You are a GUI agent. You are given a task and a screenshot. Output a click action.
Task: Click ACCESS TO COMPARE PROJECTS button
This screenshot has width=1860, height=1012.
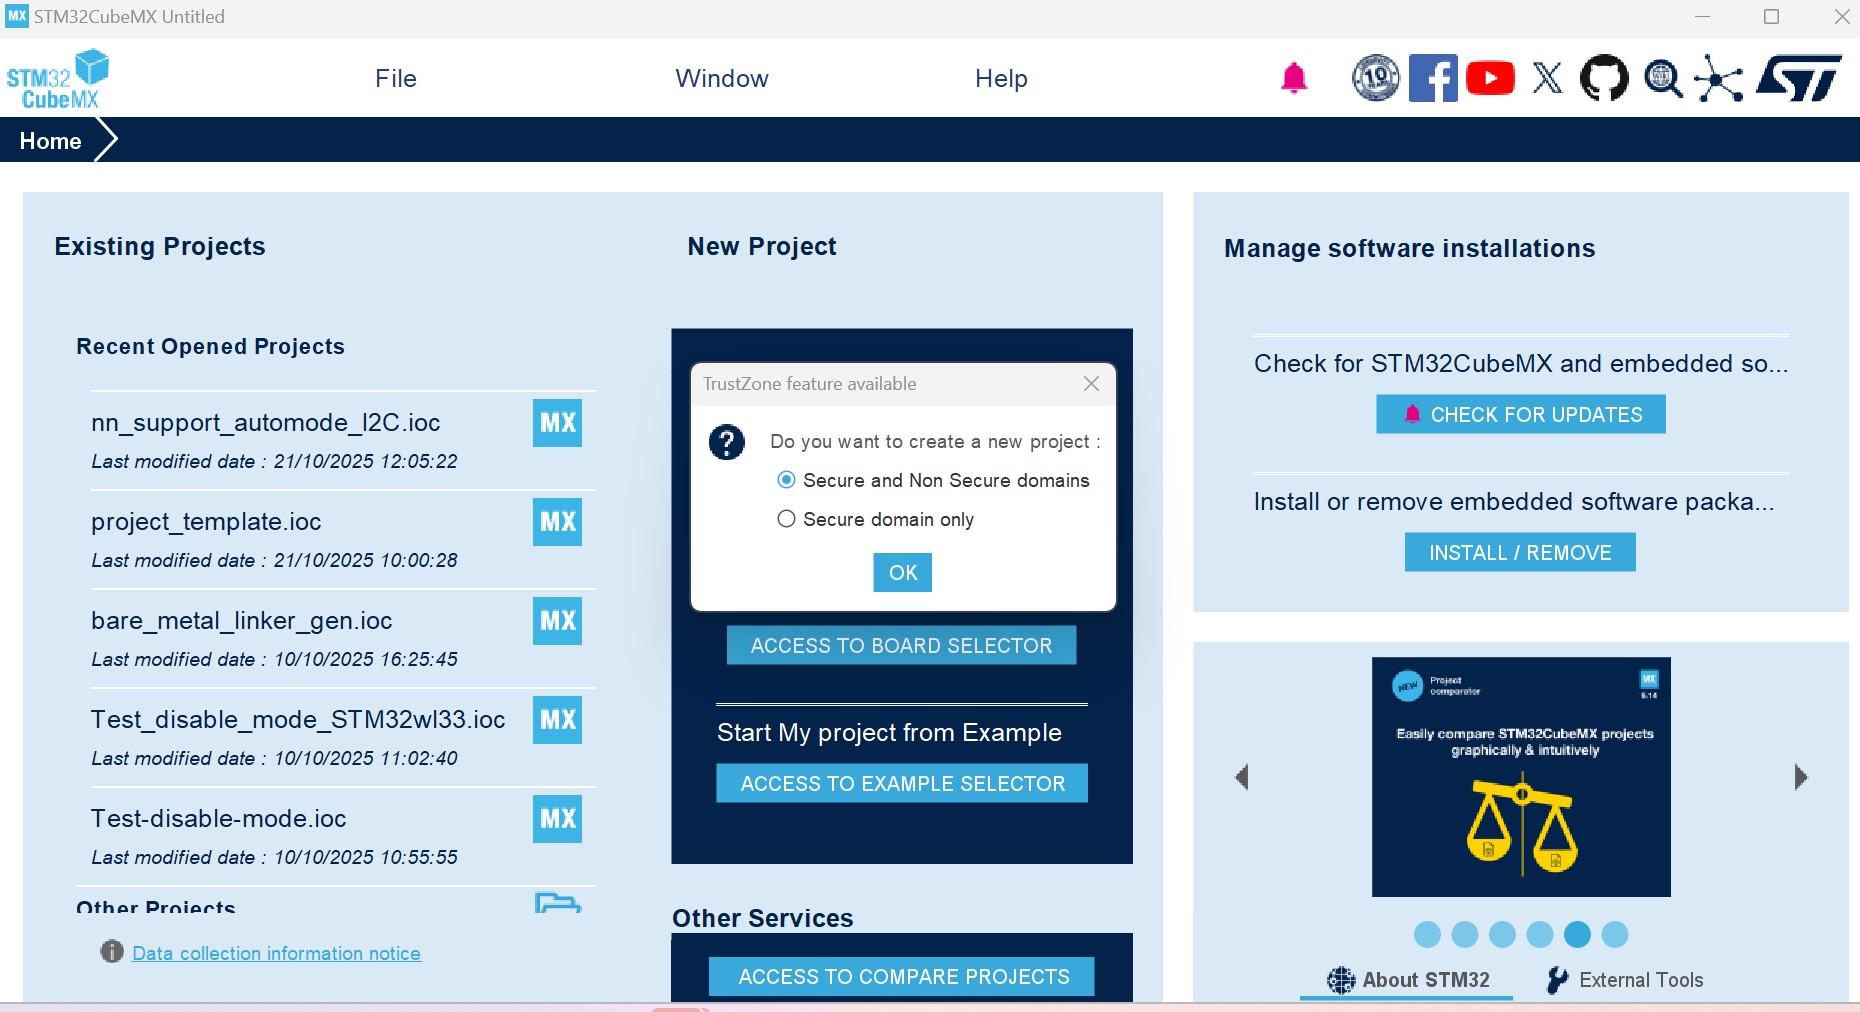point(902,977)
